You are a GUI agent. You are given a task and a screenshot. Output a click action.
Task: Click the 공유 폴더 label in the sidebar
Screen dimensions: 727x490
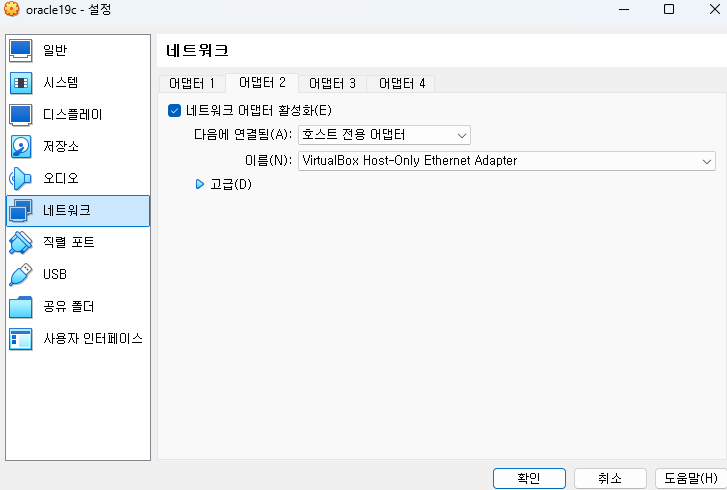point(69,306)
